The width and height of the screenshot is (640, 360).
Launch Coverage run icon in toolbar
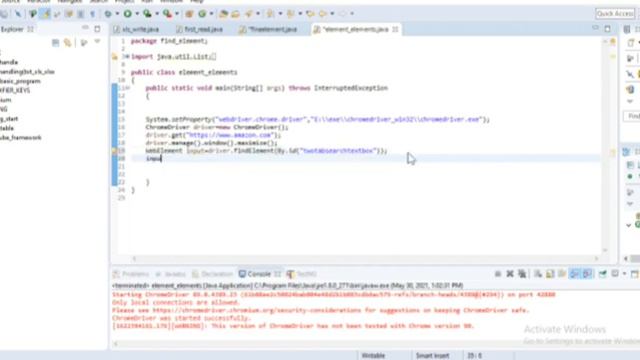(x=147, y=14)
